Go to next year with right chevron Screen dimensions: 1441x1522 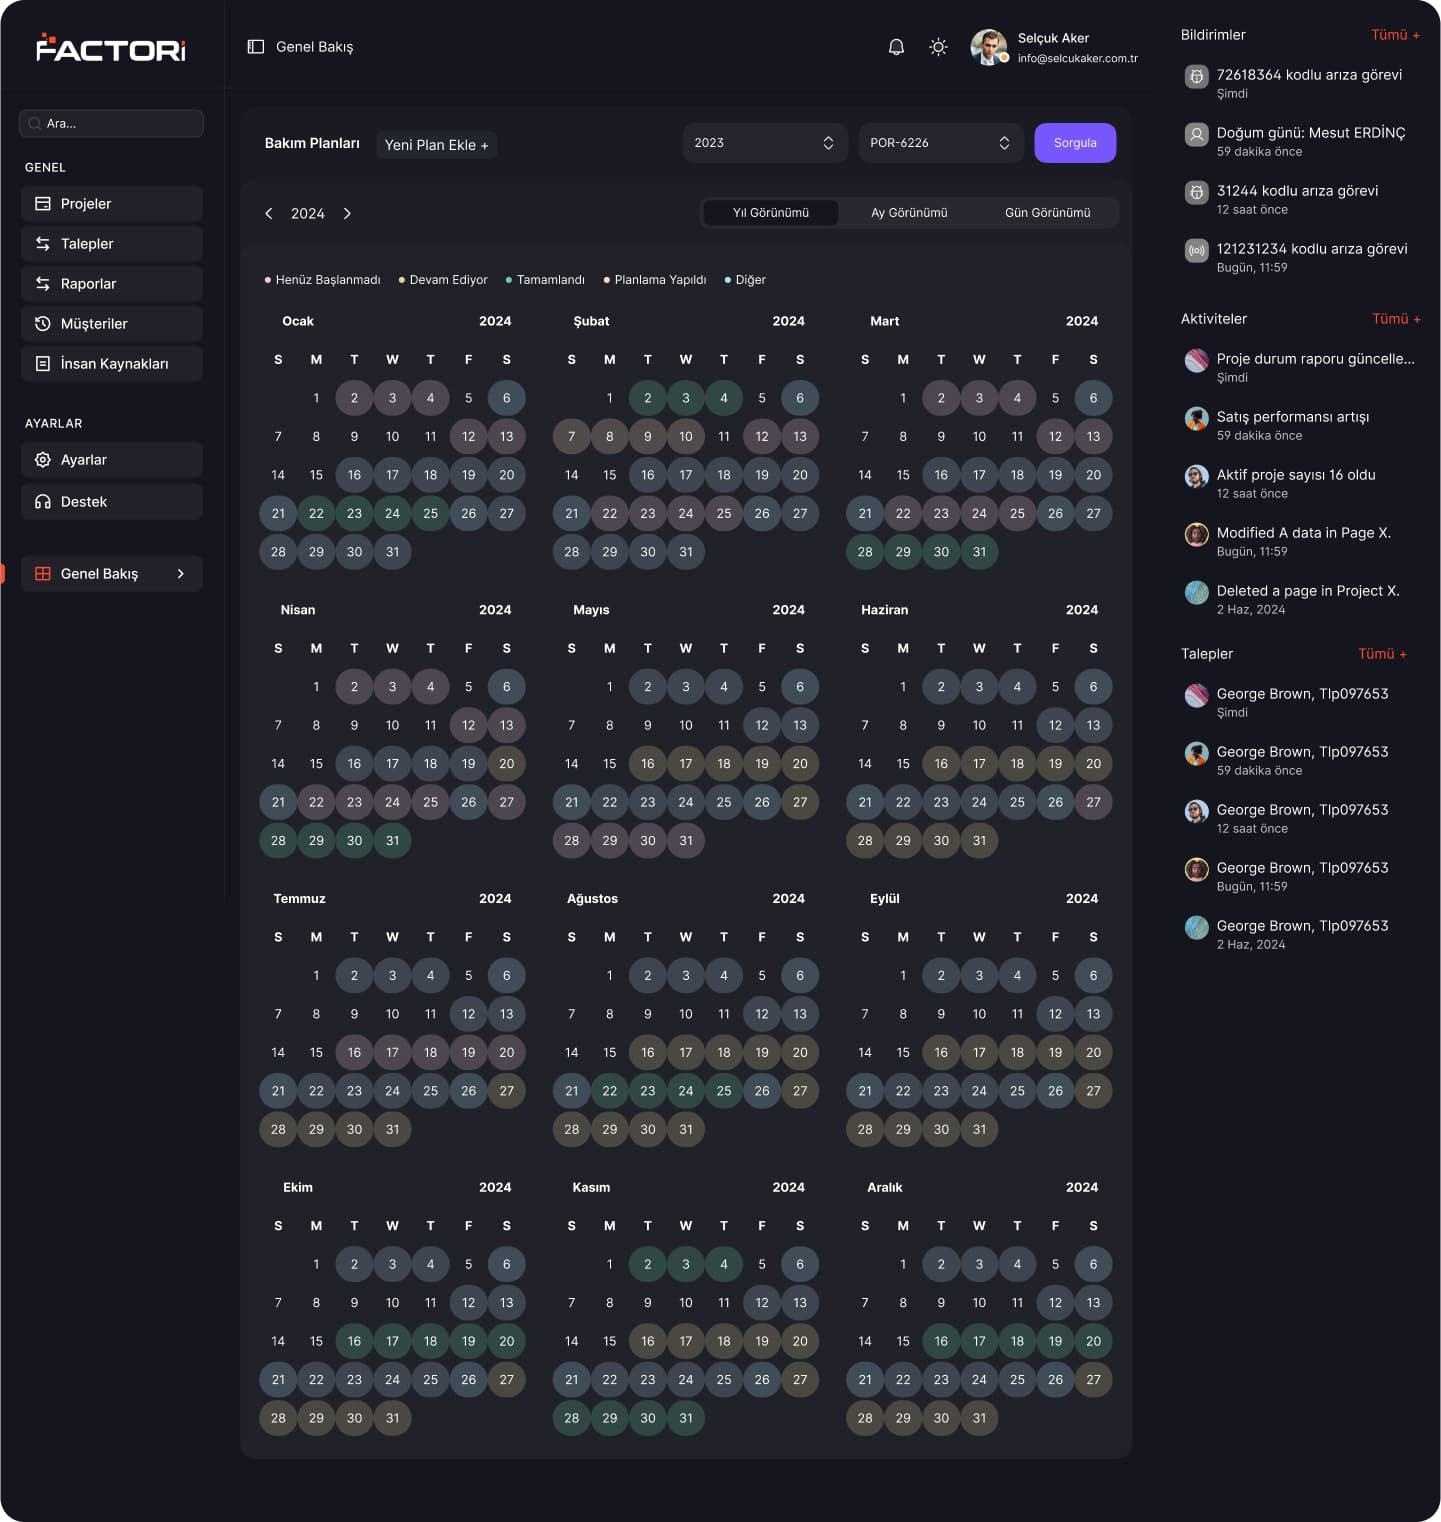tap(347, 214)
